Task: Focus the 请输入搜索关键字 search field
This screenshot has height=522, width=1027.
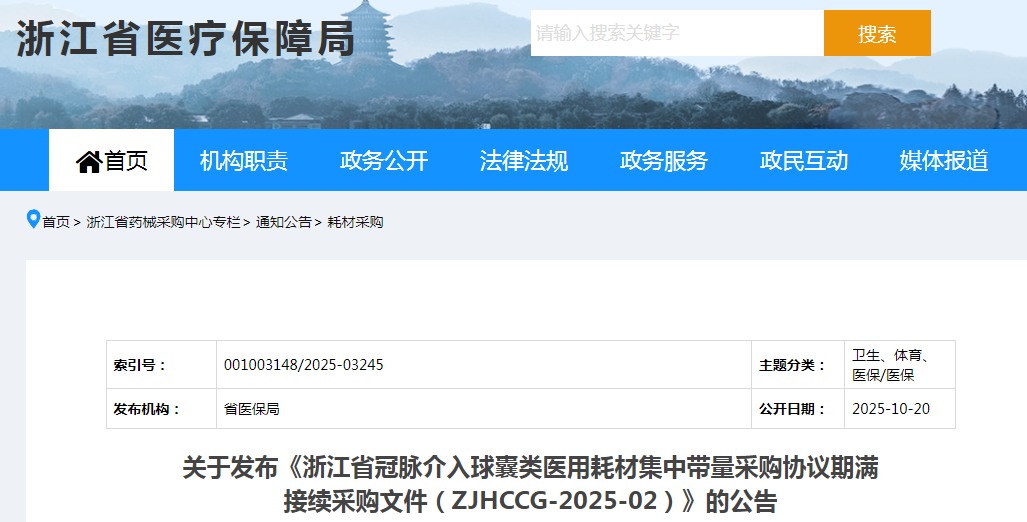Action: pyautogui.click(x=676, y=33)
